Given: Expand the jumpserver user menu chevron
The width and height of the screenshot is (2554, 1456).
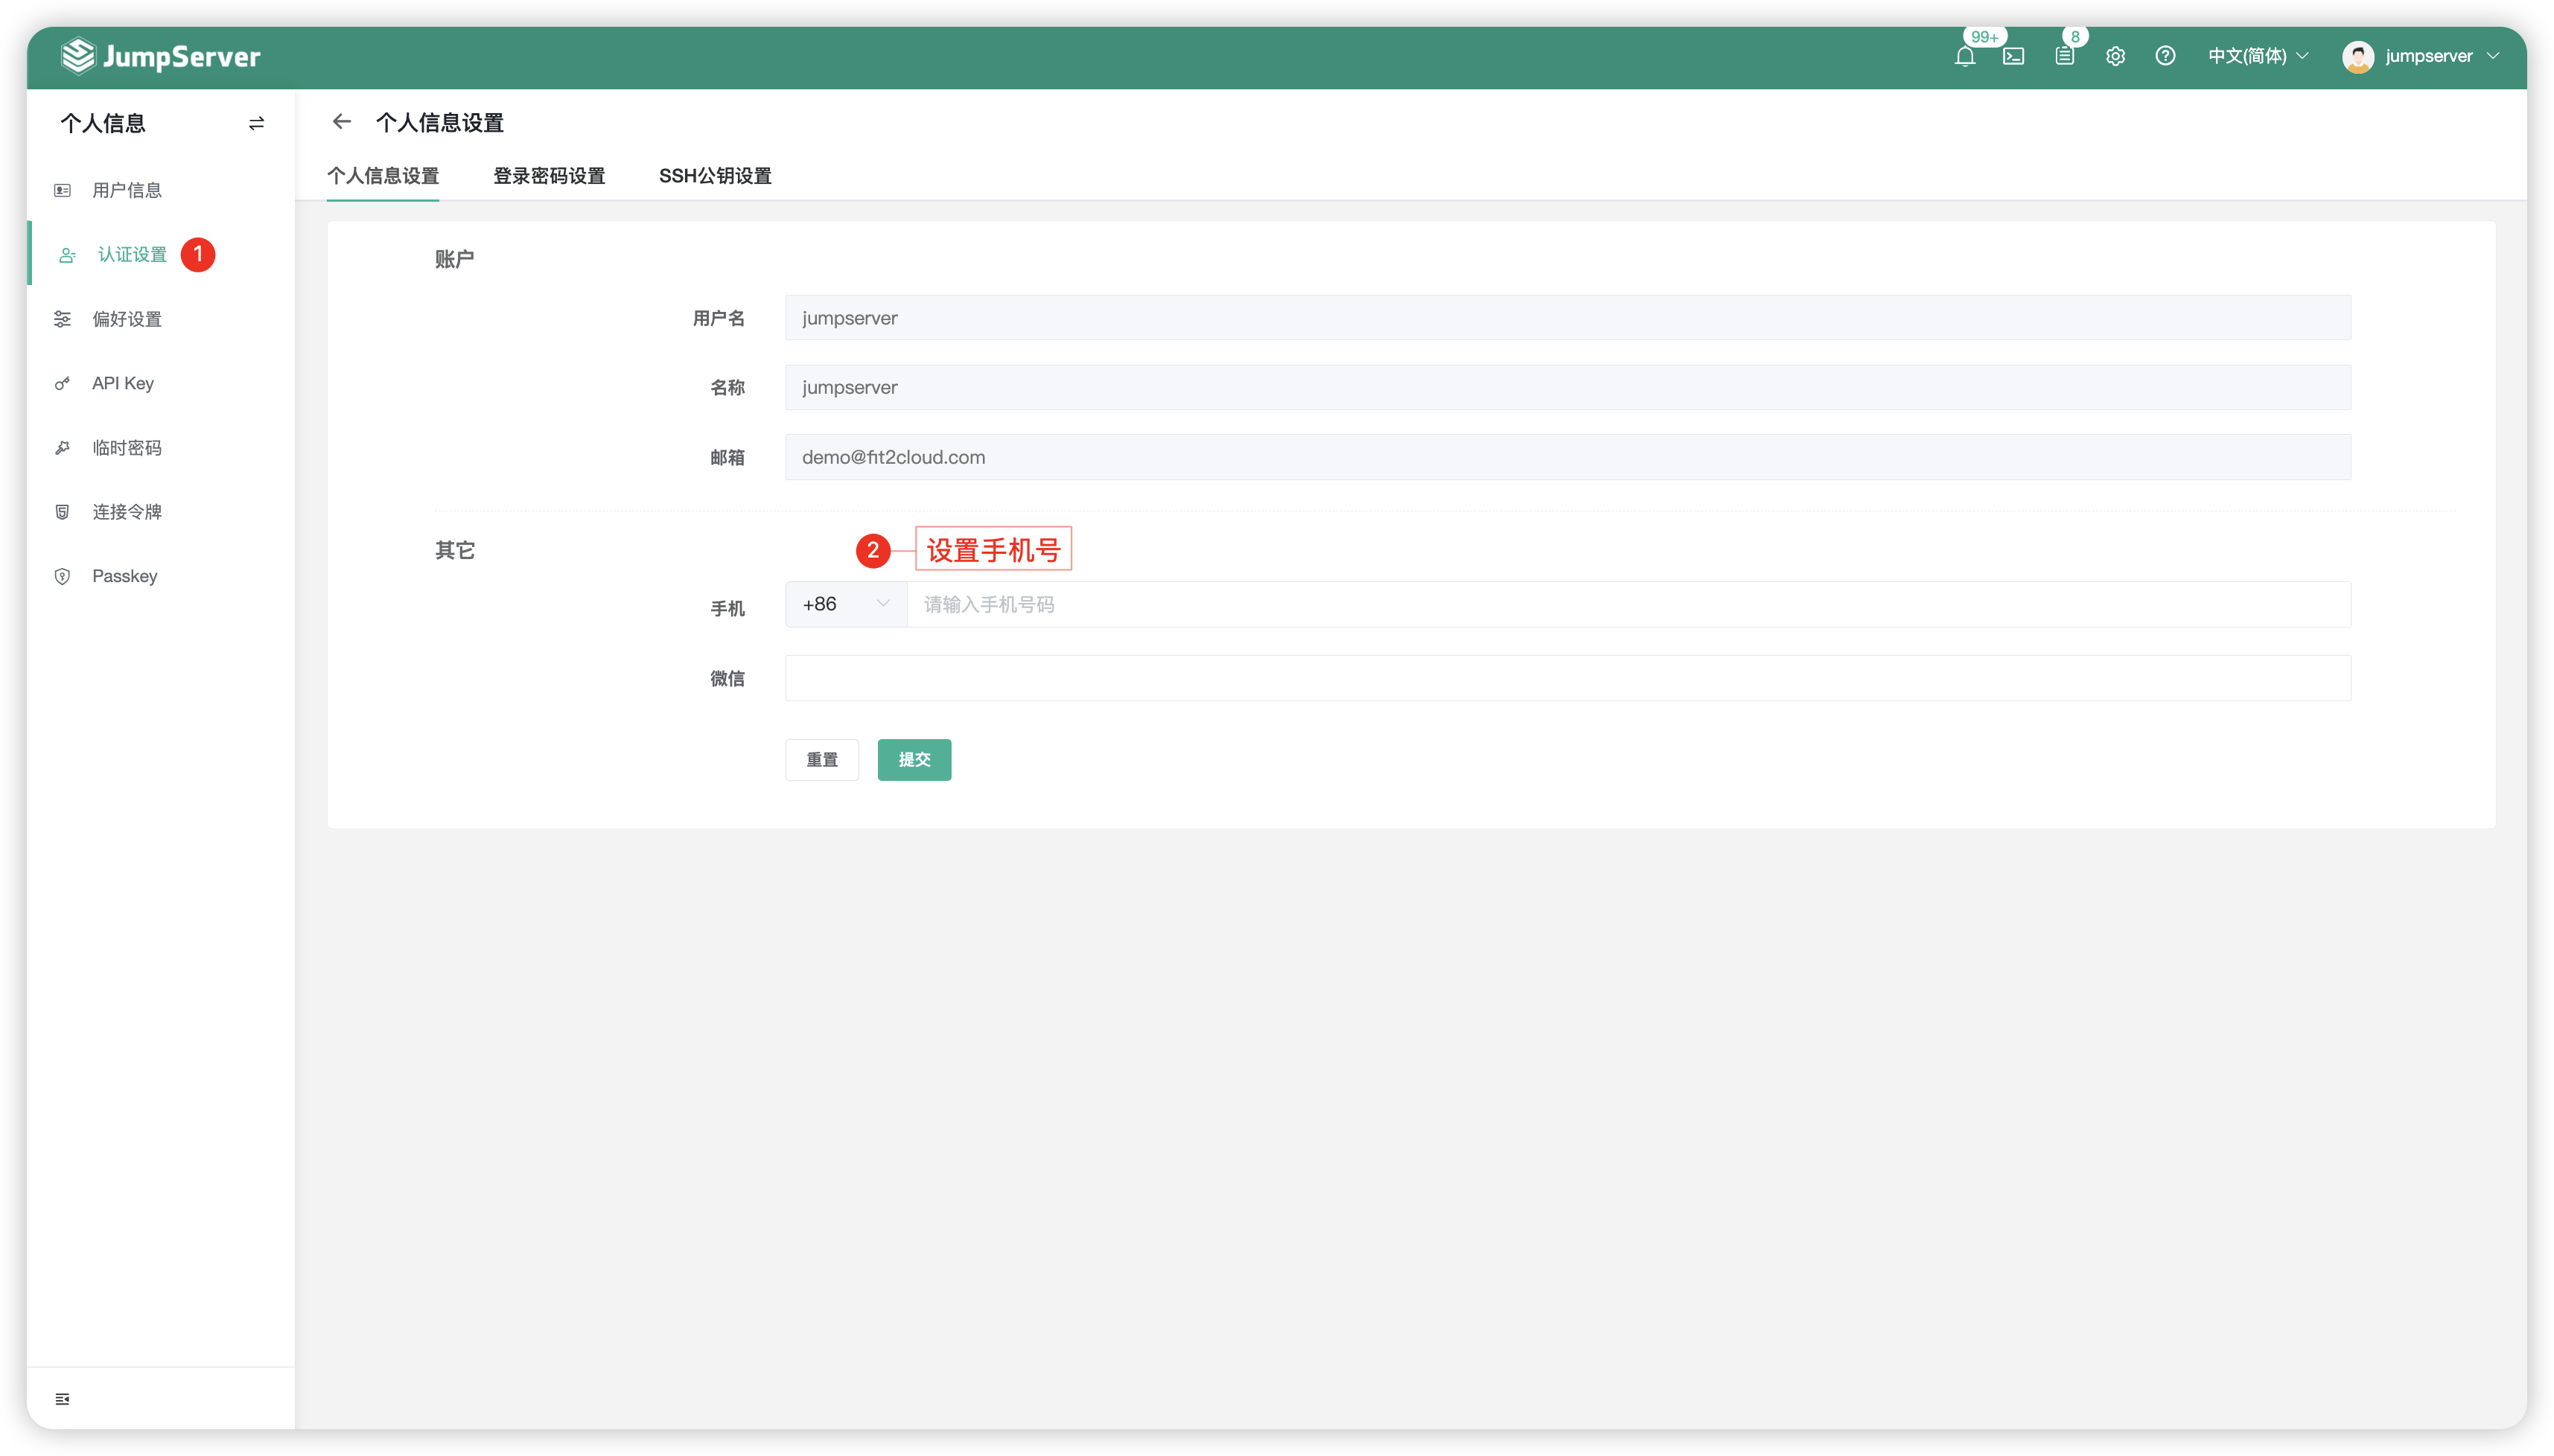Looking at the screenshot, I should [x=2493, y=56].
